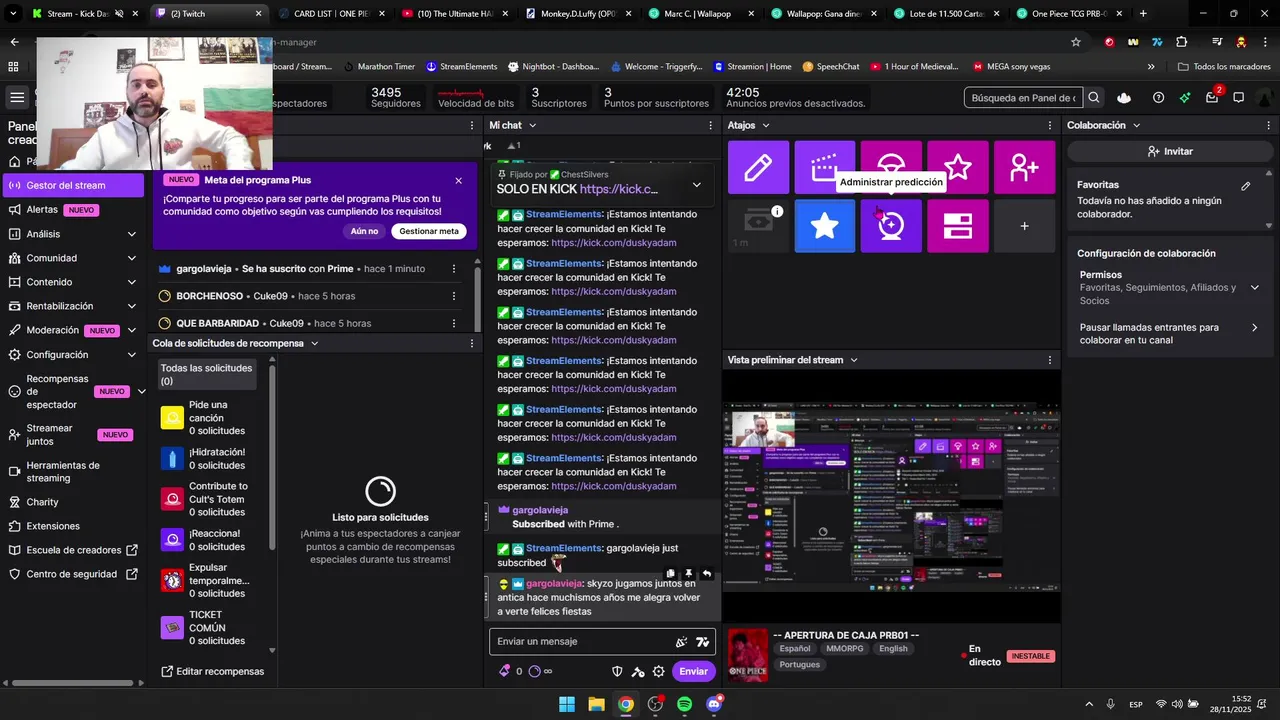Click Gestionar meta button
The height and width of the screenshot is (720, 1280).
[429, 231]
